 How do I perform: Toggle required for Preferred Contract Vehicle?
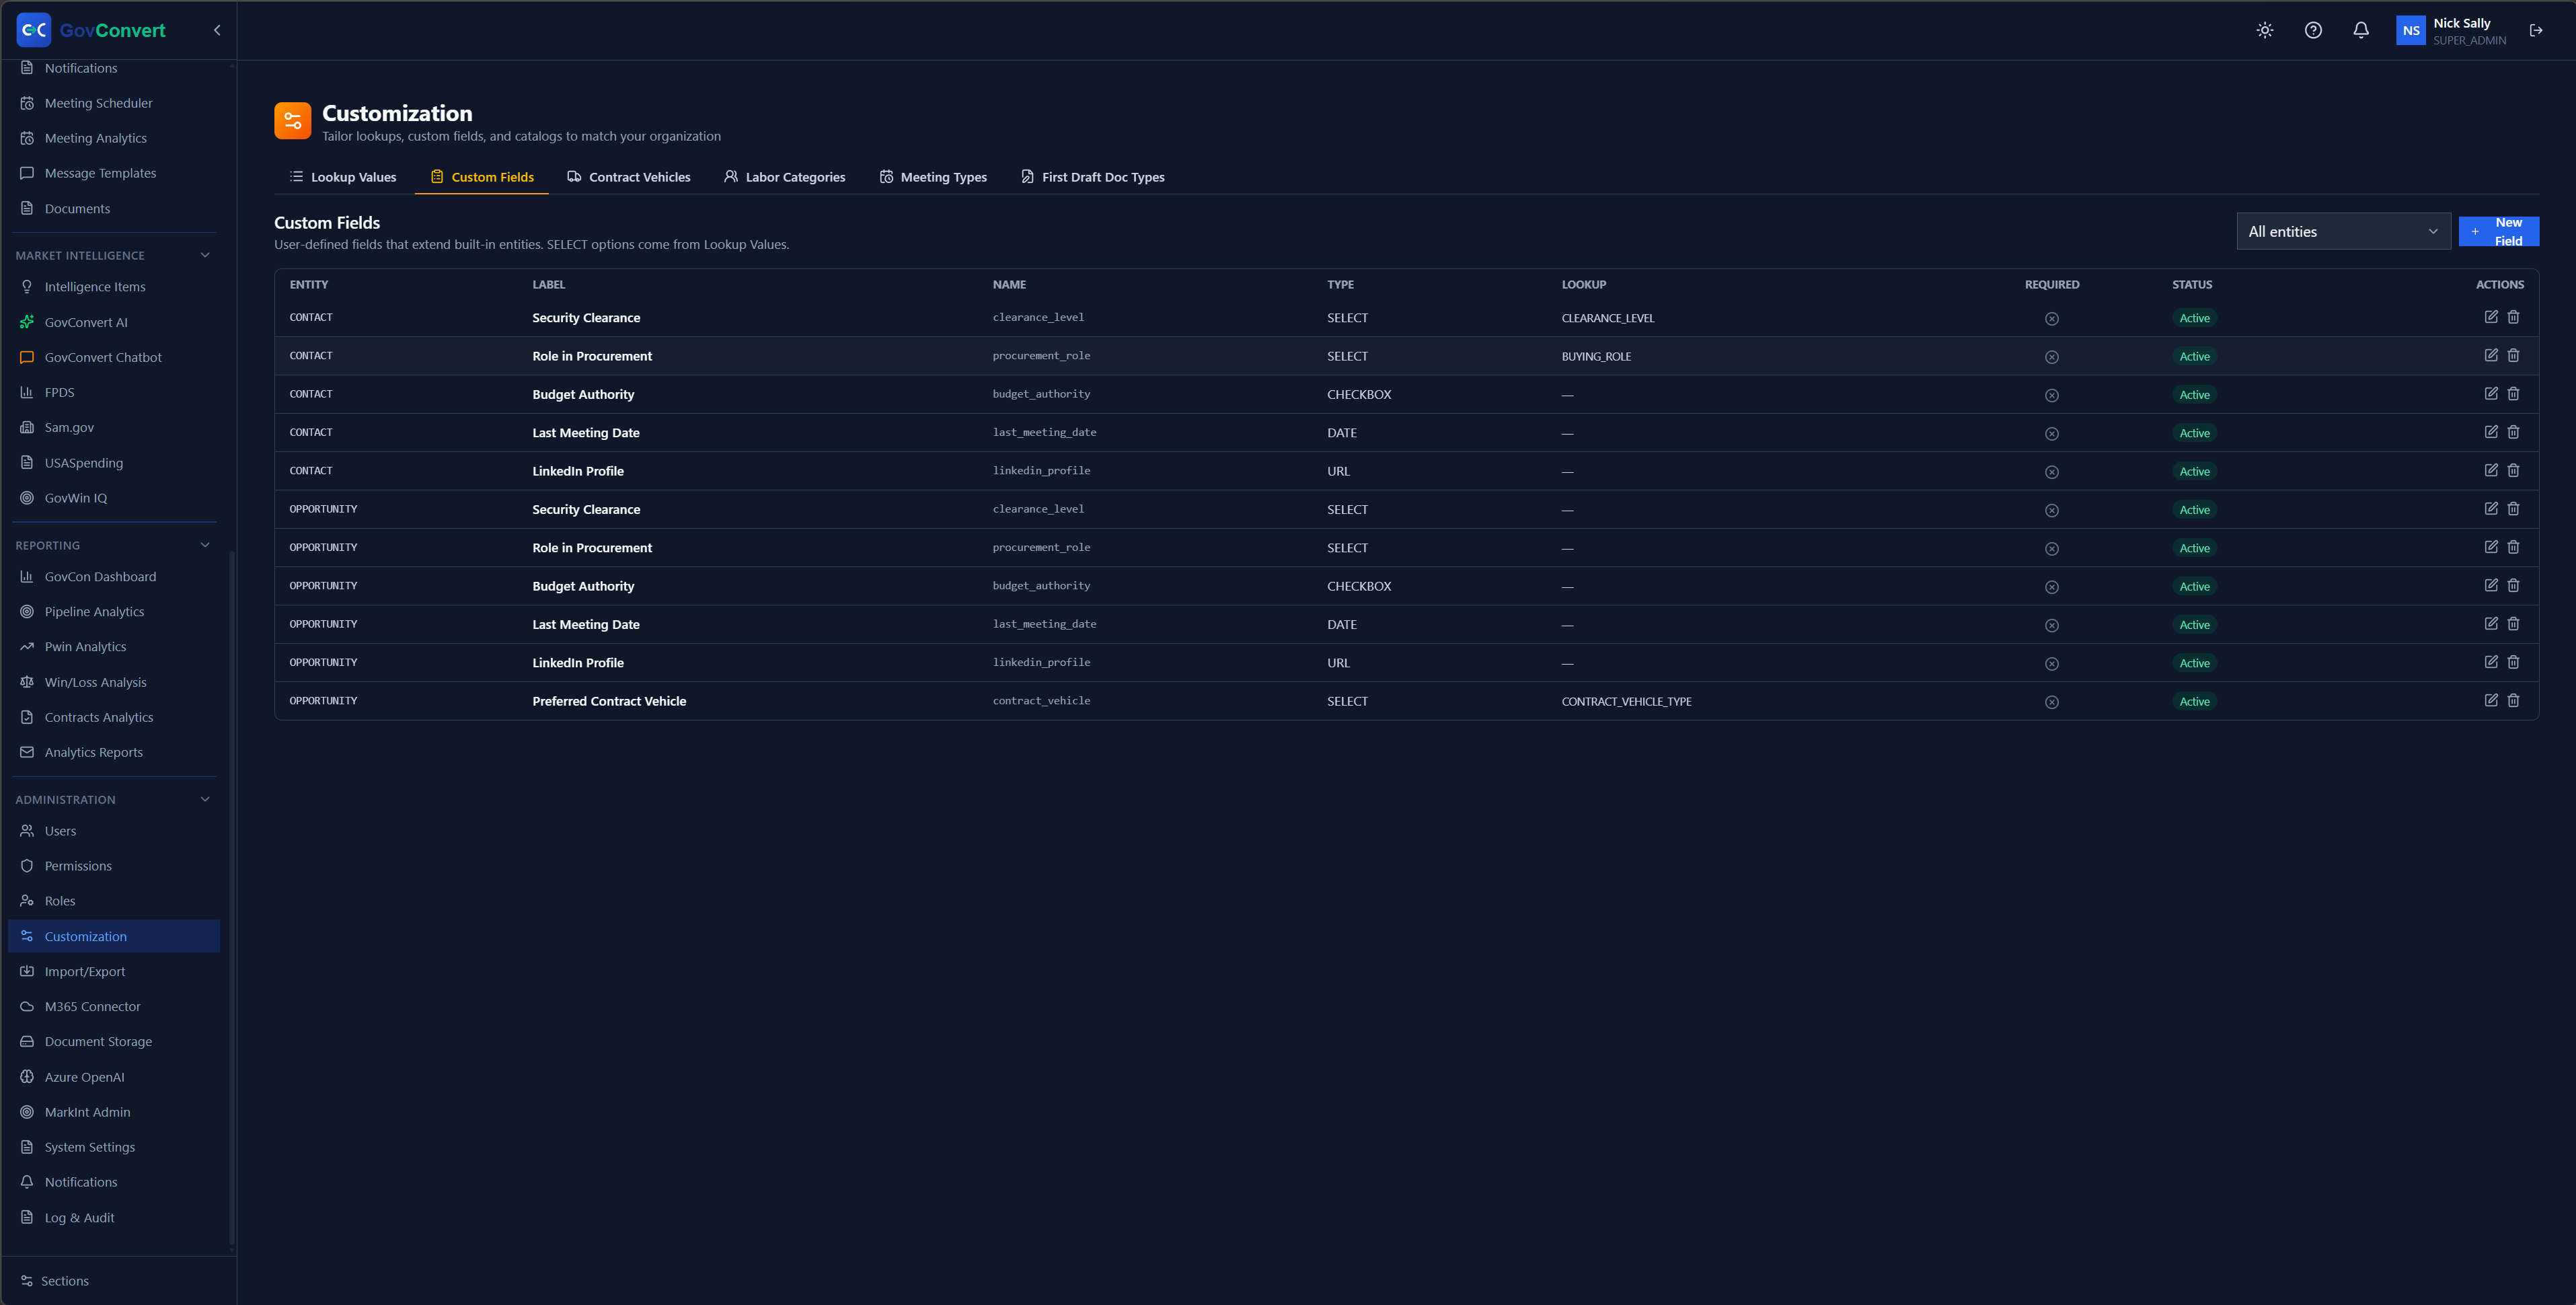[2052, 702]
